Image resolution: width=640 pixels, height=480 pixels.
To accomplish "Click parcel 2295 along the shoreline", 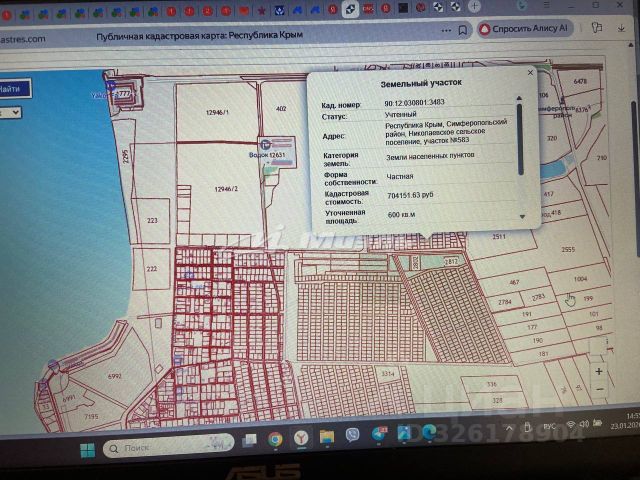I will click(126, 156).
